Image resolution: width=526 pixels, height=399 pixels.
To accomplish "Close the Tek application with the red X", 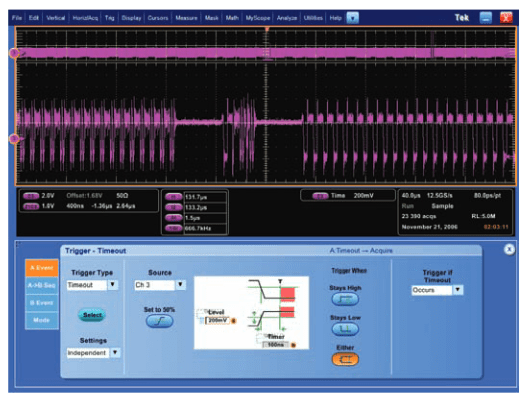I will 506,17.
